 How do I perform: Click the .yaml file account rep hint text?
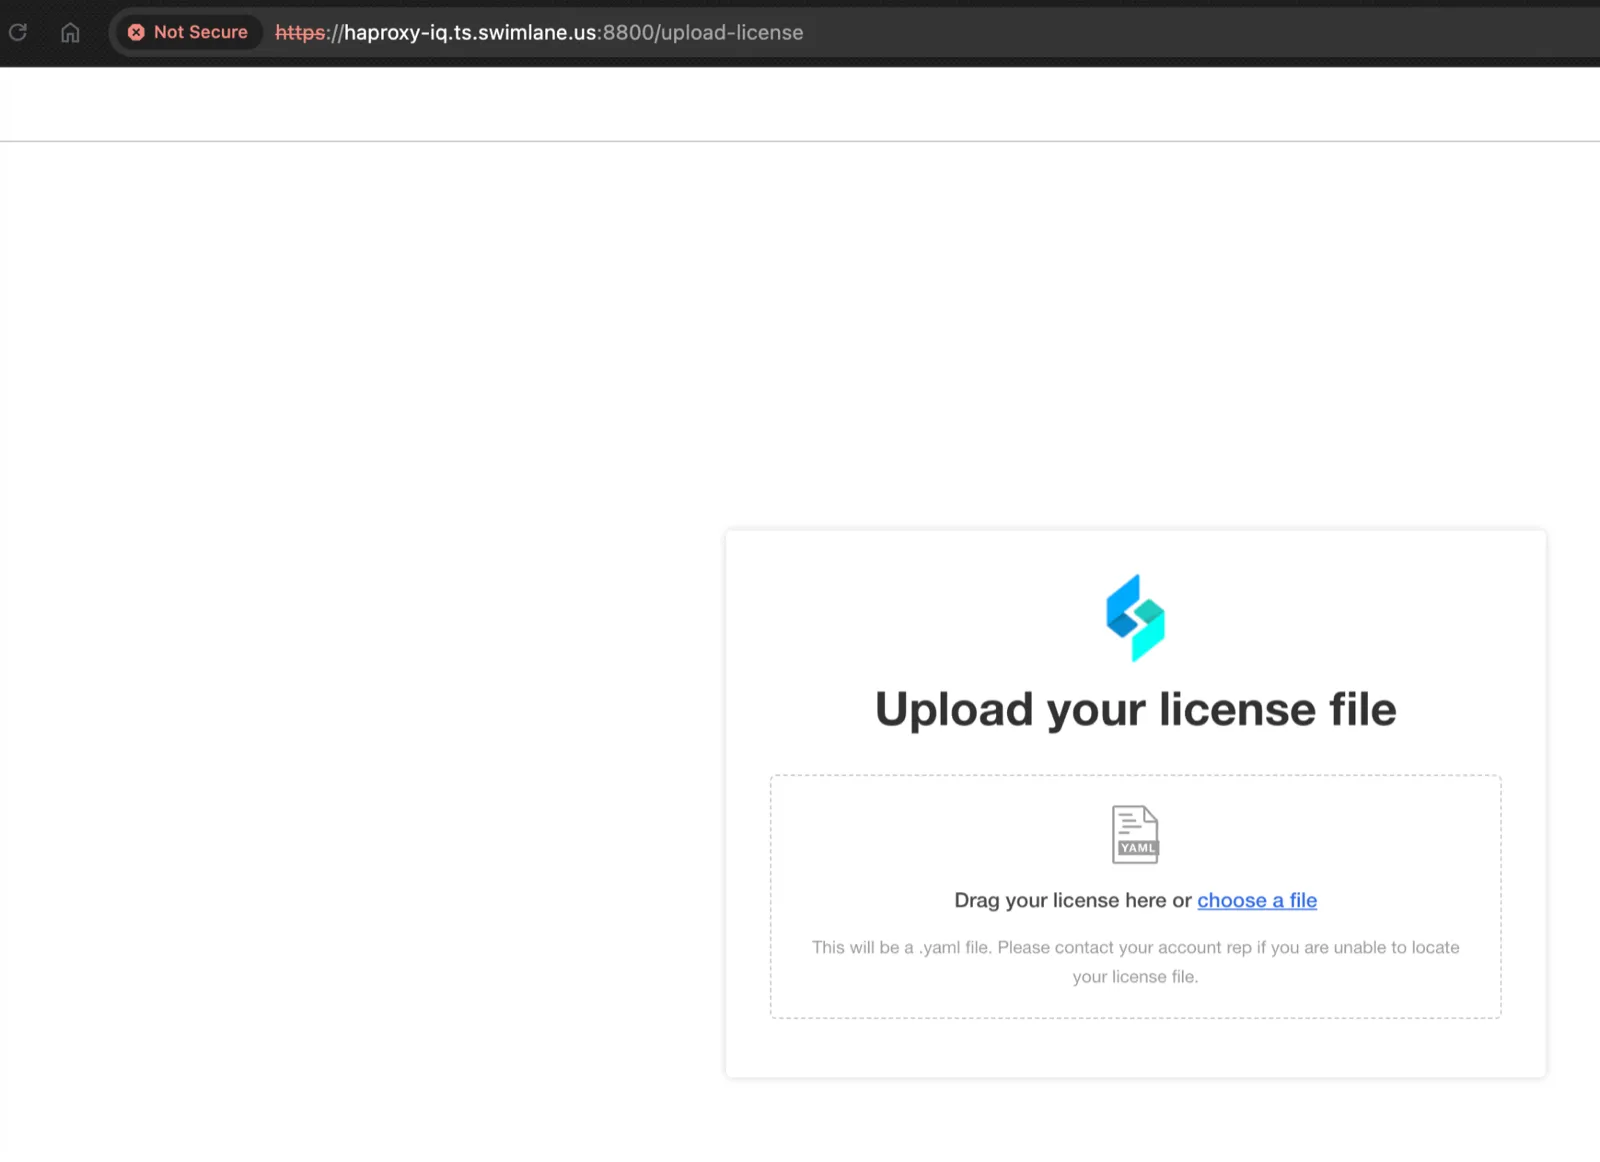pyautogui.click(x=1135, y=962)
